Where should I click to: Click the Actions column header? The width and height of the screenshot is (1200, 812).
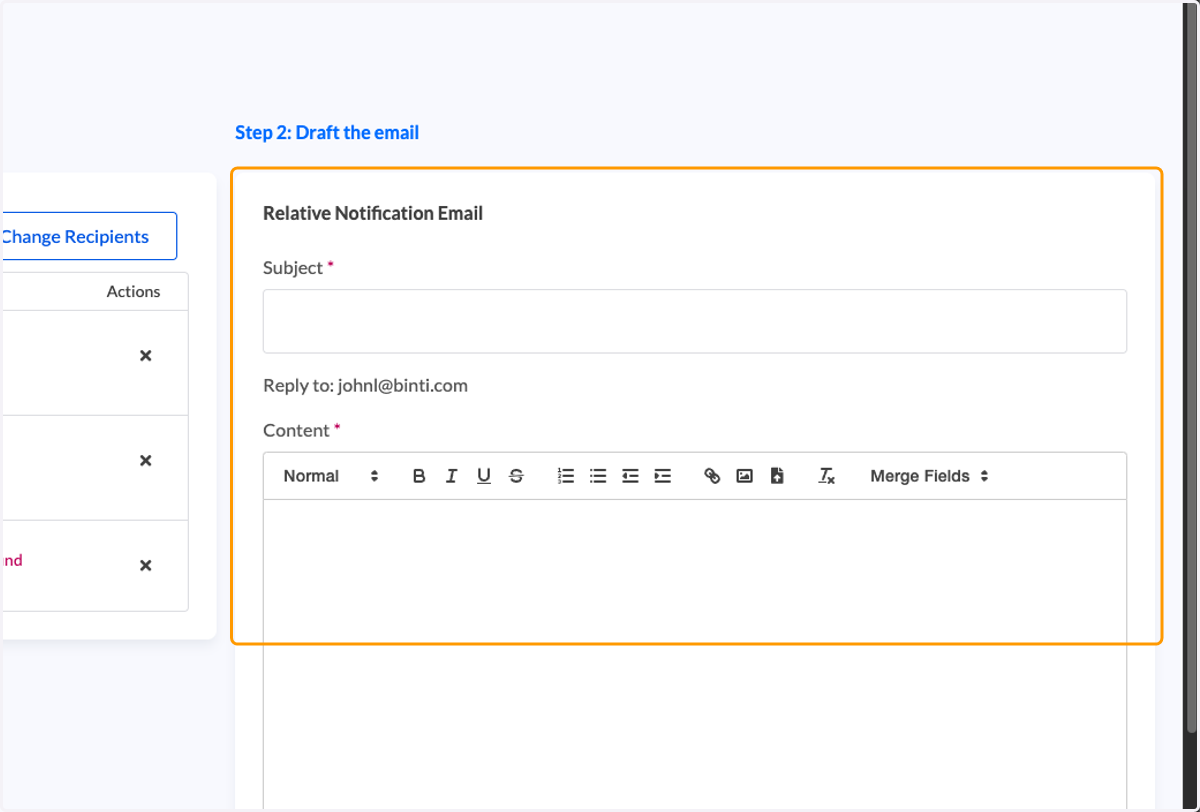pos(133,292)
